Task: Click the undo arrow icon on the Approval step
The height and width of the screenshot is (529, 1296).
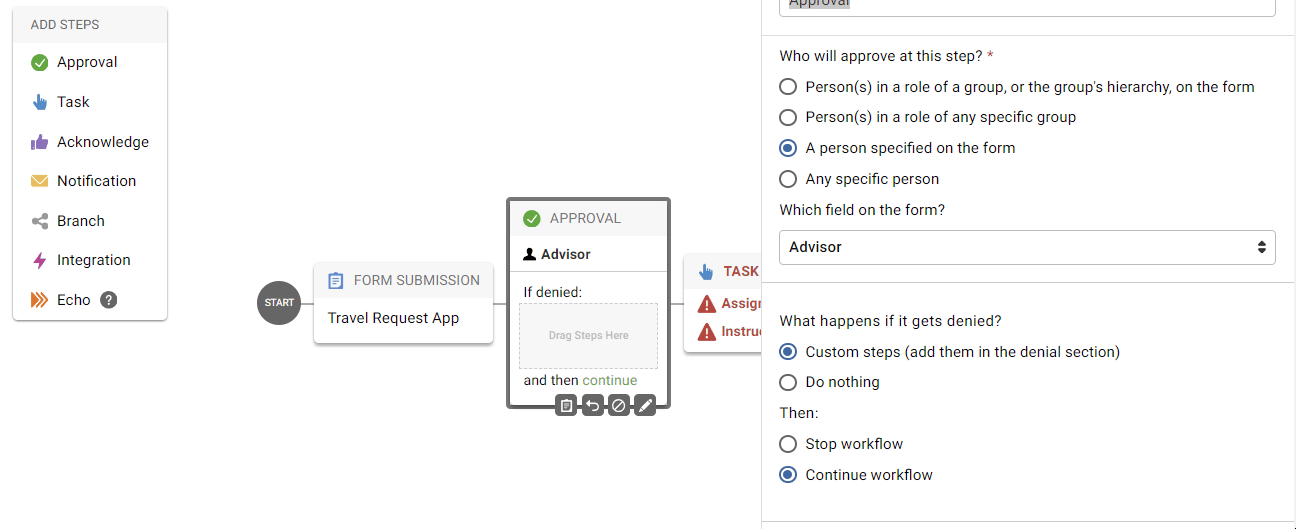Action: pos(592,405)
